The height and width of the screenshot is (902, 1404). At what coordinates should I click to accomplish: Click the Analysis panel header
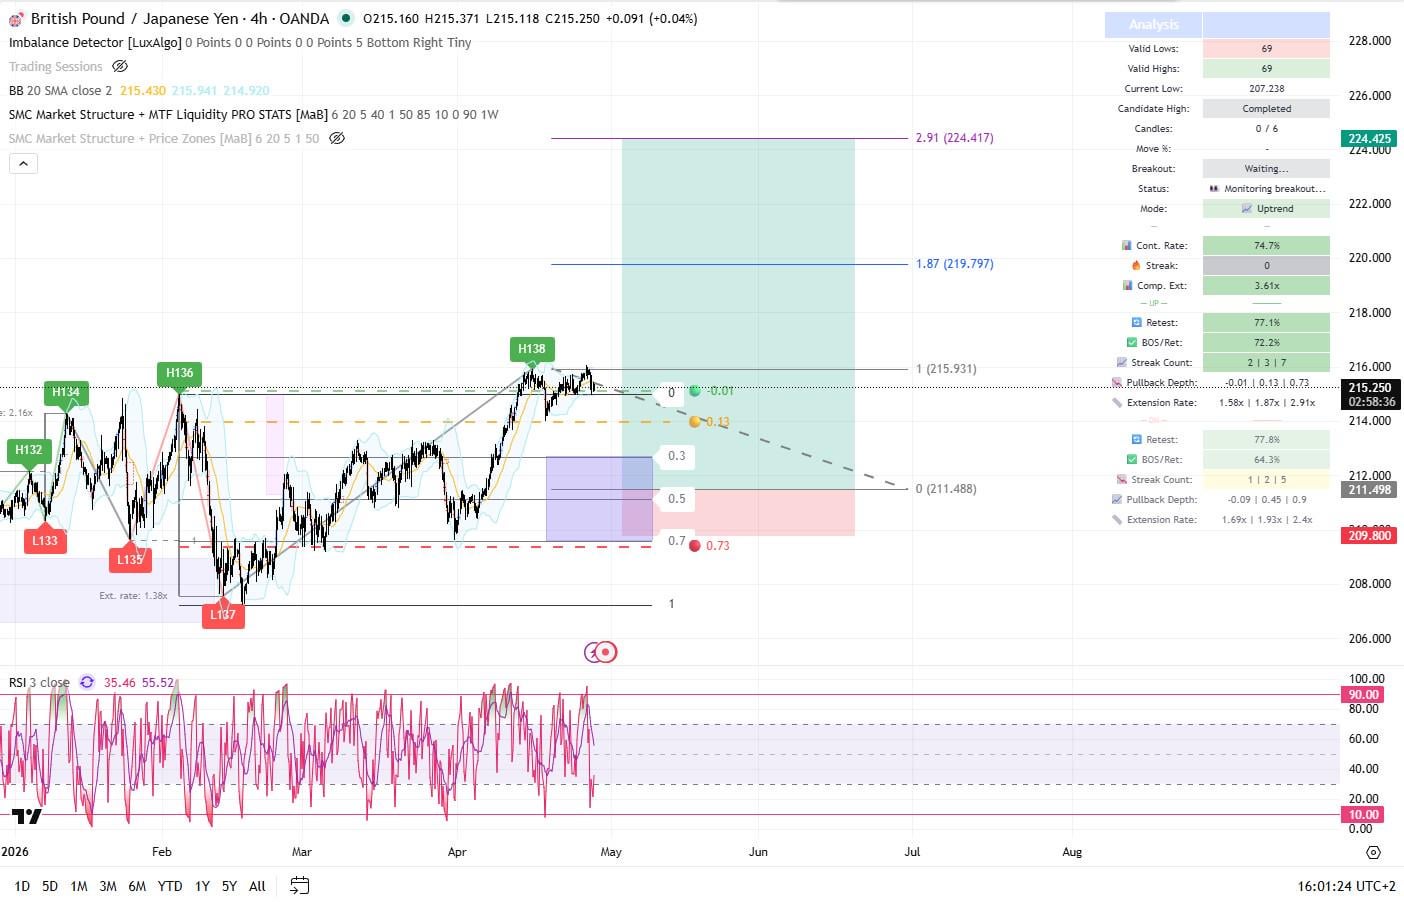1152,24
